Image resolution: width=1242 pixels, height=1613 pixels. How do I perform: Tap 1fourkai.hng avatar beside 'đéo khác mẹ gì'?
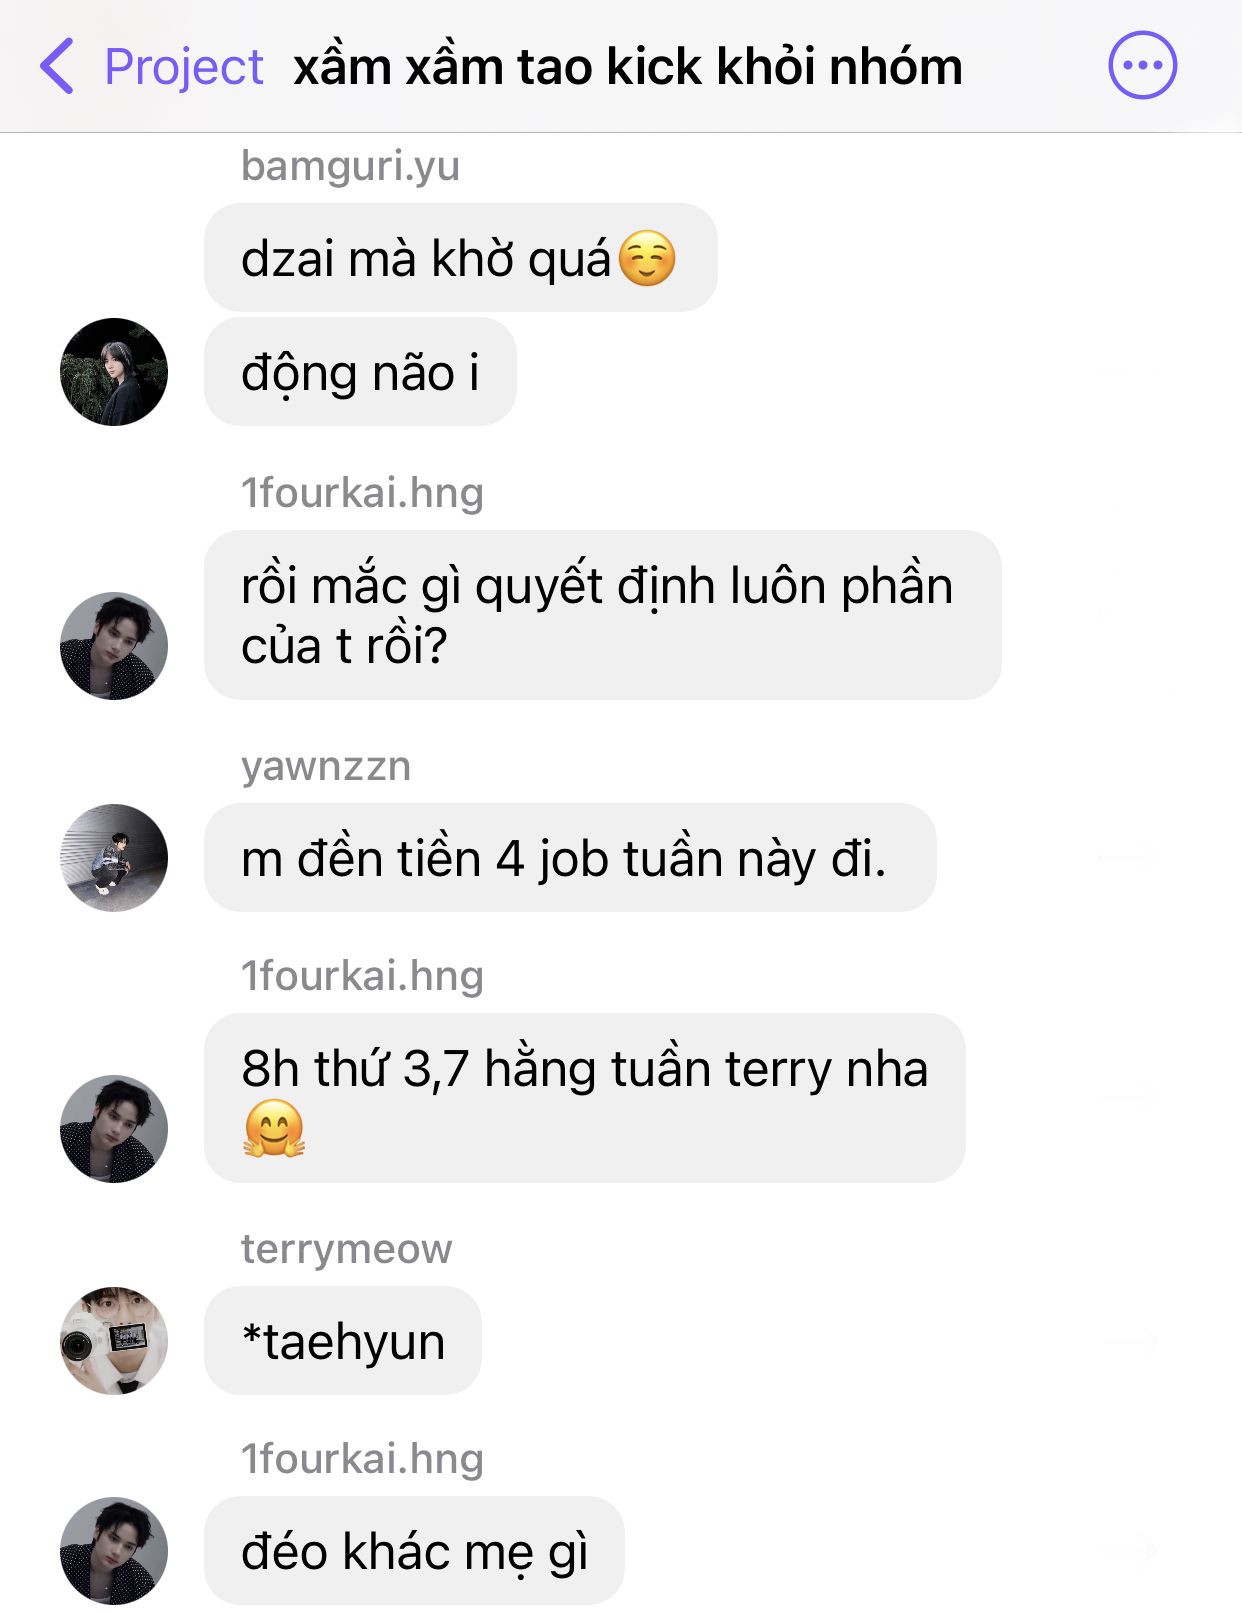pos(114,1551)
